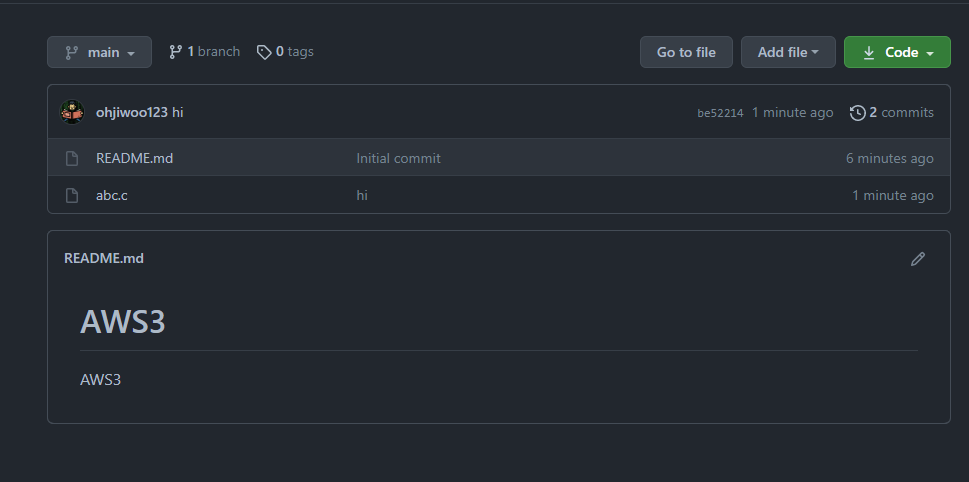
Task: Click the 6 minutes ago timestamp
Action: pos(889,158)
